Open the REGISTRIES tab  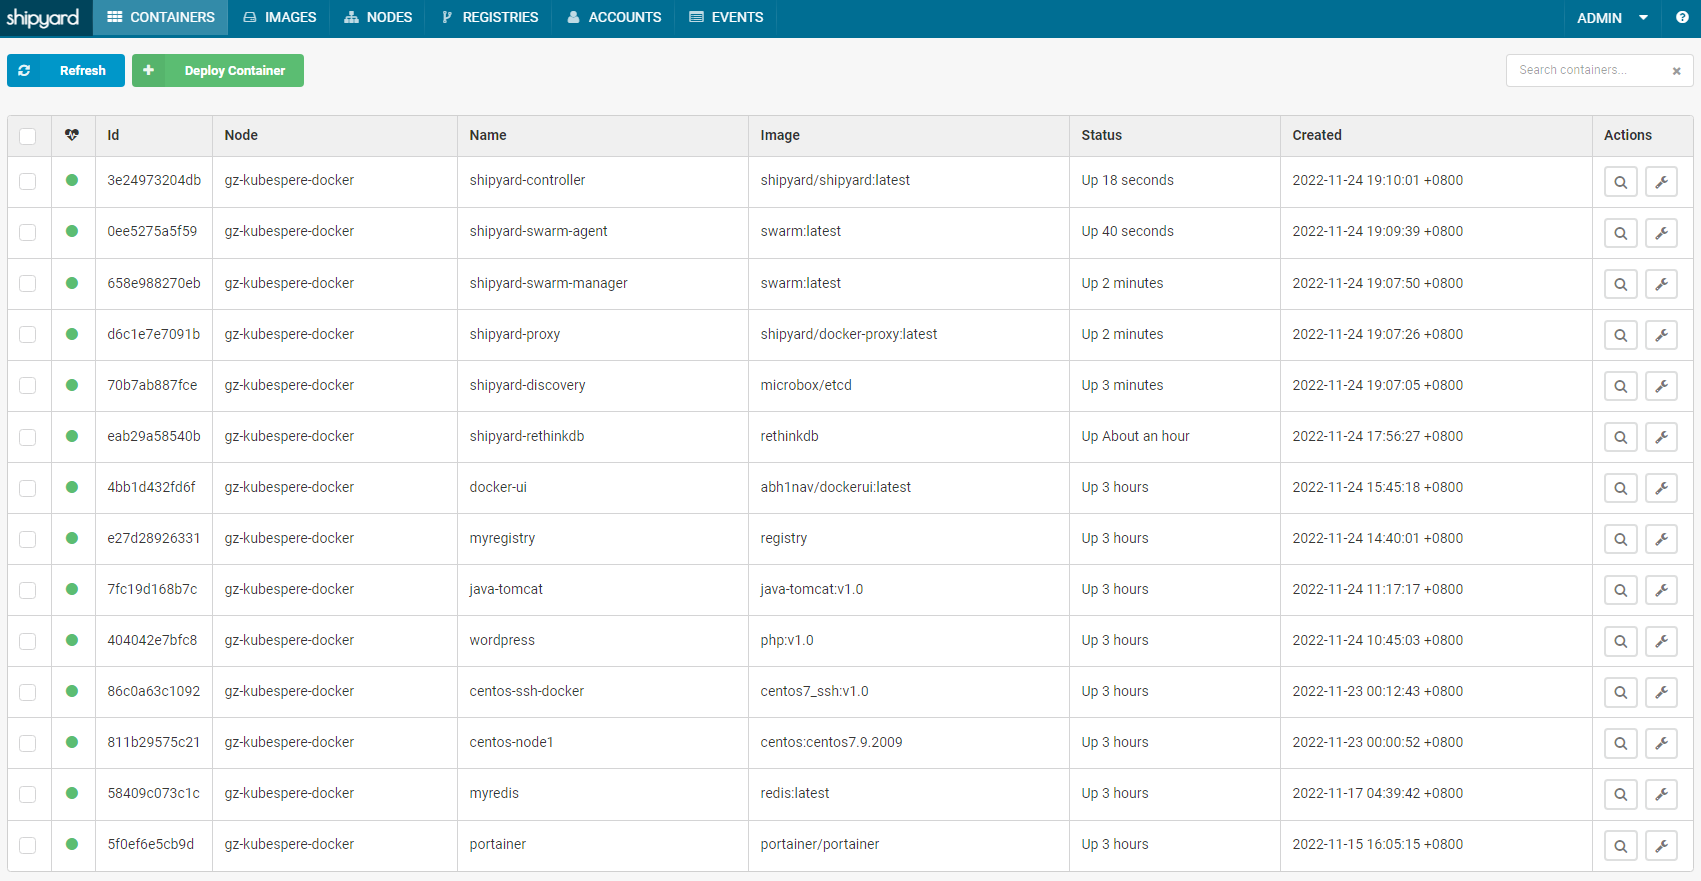click(490, 18)
